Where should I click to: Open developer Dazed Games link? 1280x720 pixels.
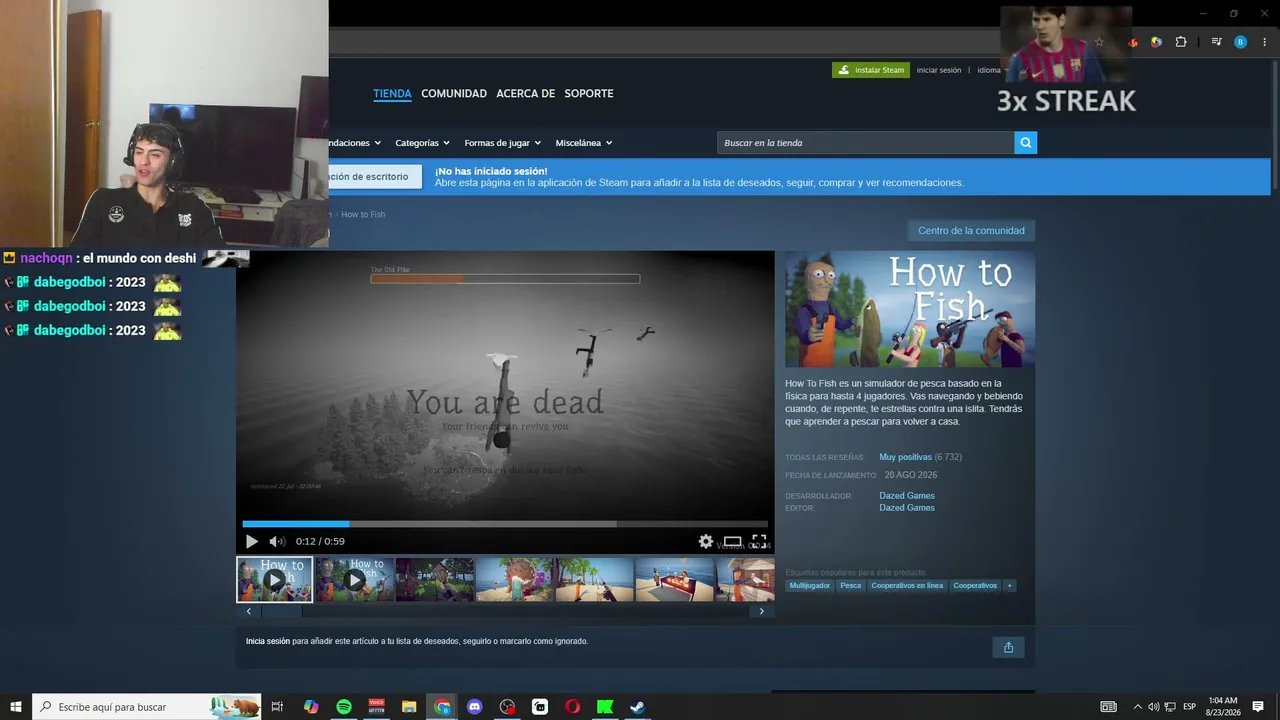pos(907,496)
